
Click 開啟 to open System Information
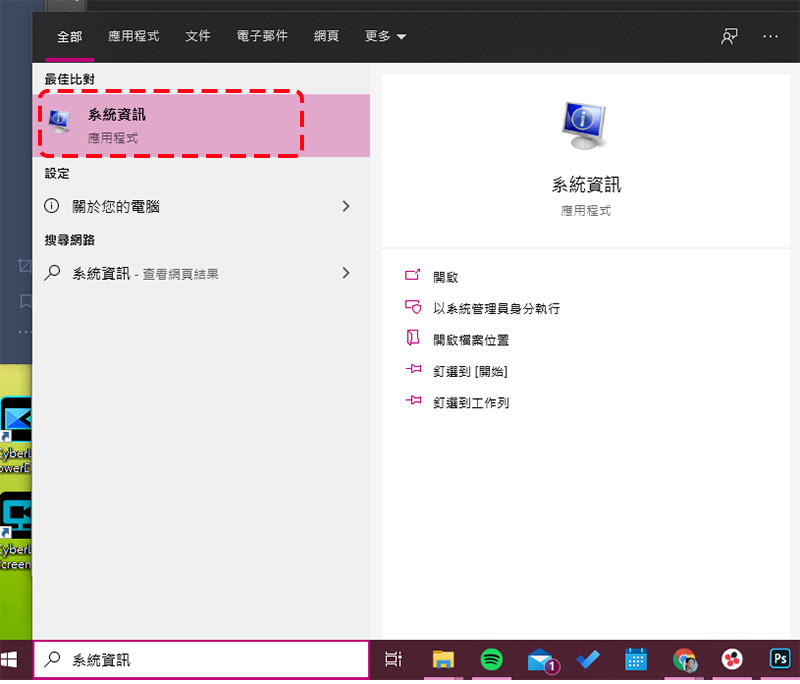445,278
